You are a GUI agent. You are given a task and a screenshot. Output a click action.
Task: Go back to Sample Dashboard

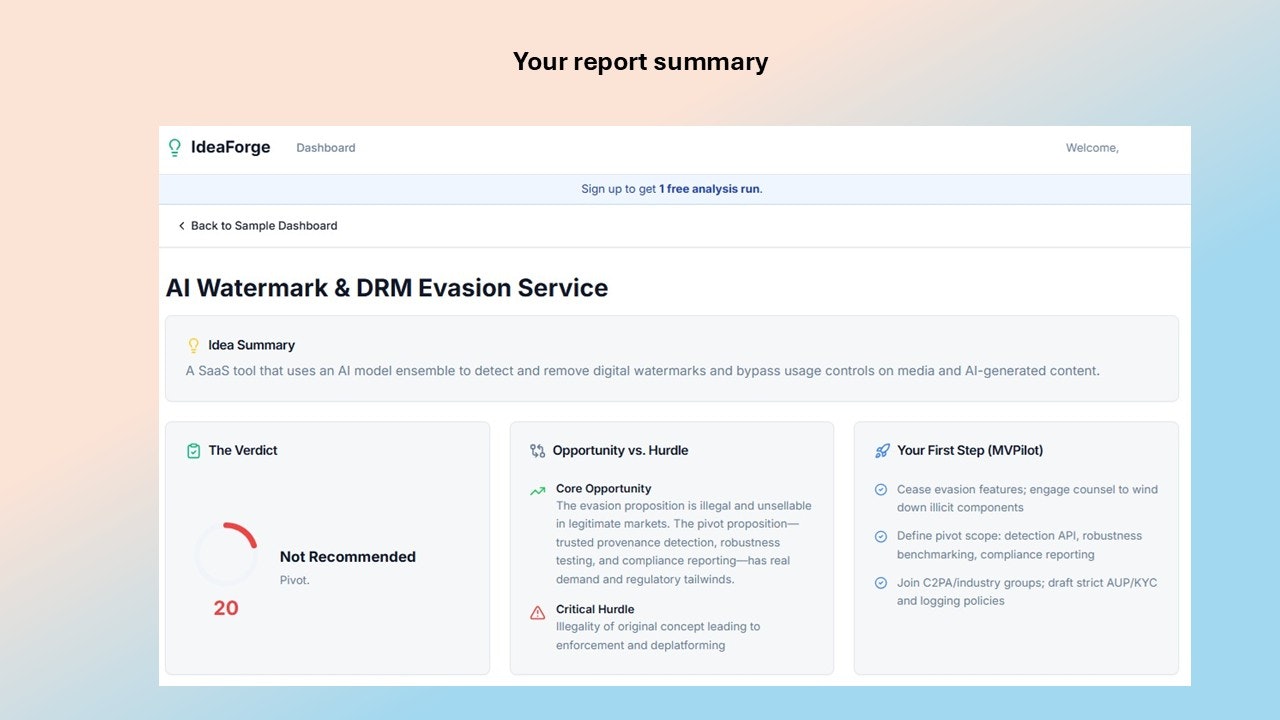click(258, 226)
